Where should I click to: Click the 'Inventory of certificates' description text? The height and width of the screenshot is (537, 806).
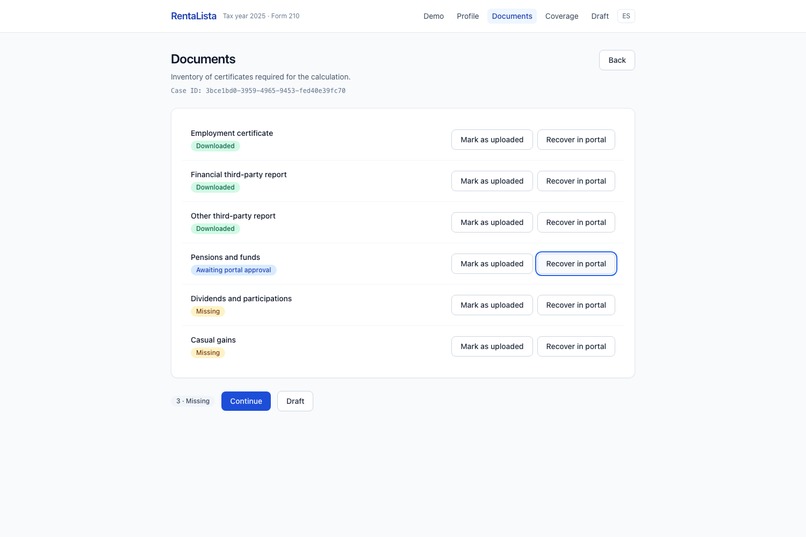tap(261, 77)
